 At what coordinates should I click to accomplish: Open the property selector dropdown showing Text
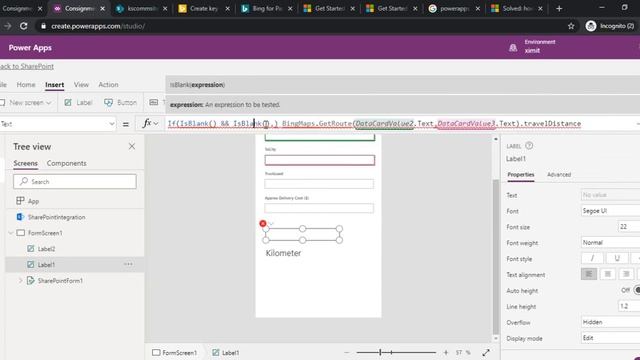click(x=58, y=124)
